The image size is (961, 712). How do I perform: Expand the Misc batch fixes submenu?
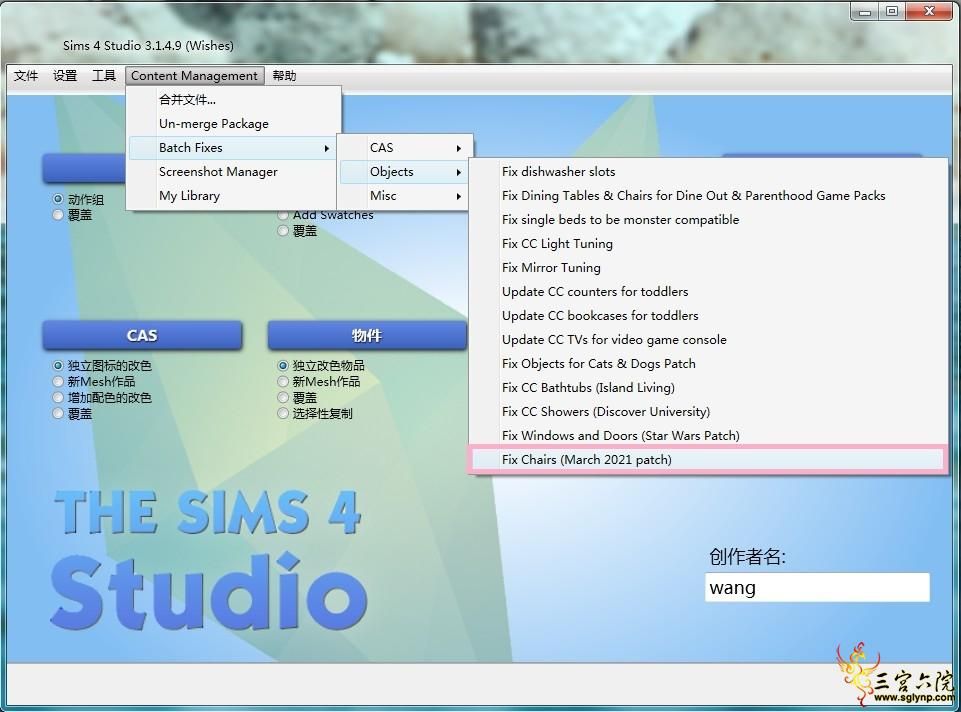405,195
